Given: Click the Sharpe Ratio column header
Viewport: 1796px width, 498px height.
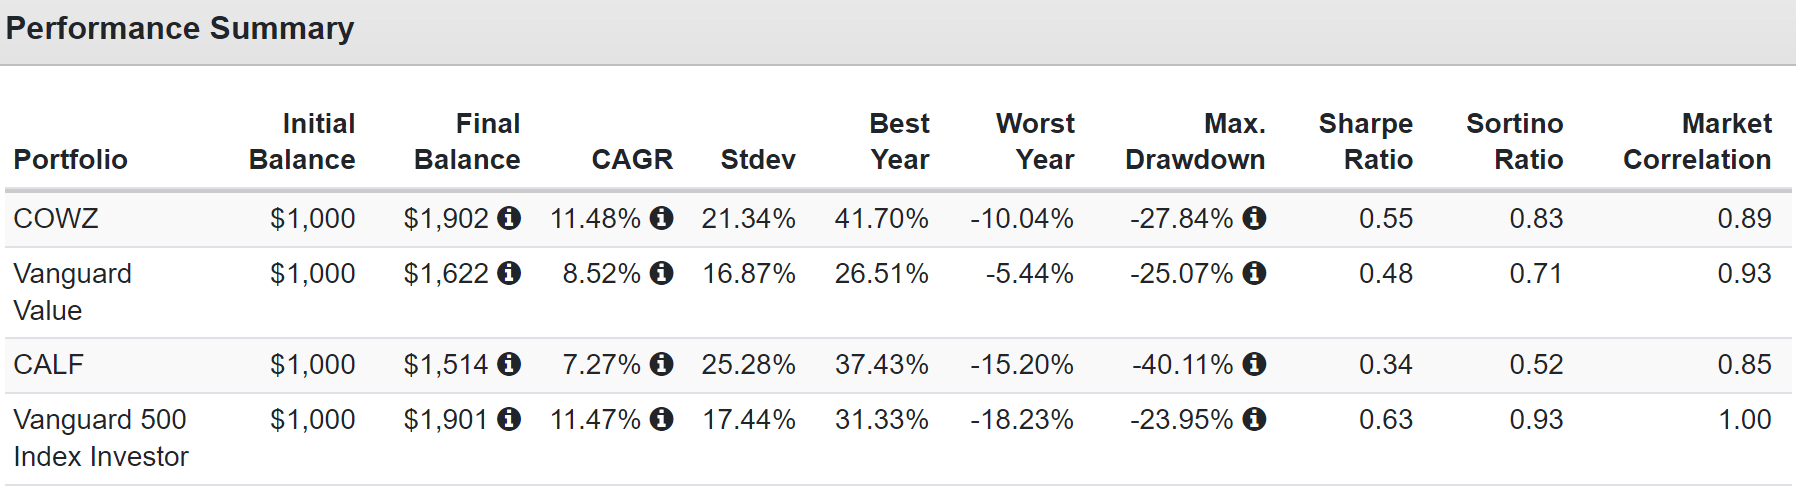Looking at the screenshot, I should [1365, 141].
